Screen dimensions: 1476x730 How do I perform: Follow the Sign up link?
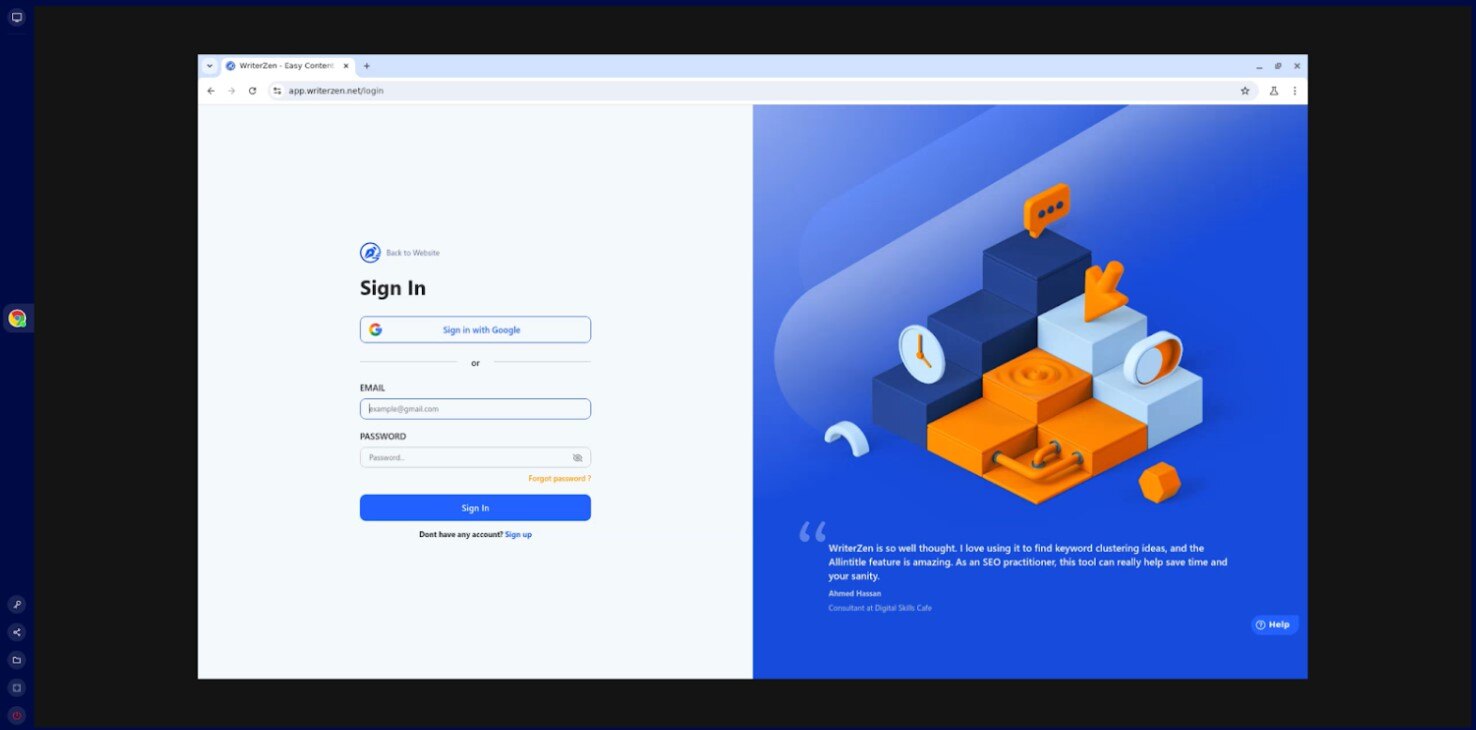coord(518,535)
